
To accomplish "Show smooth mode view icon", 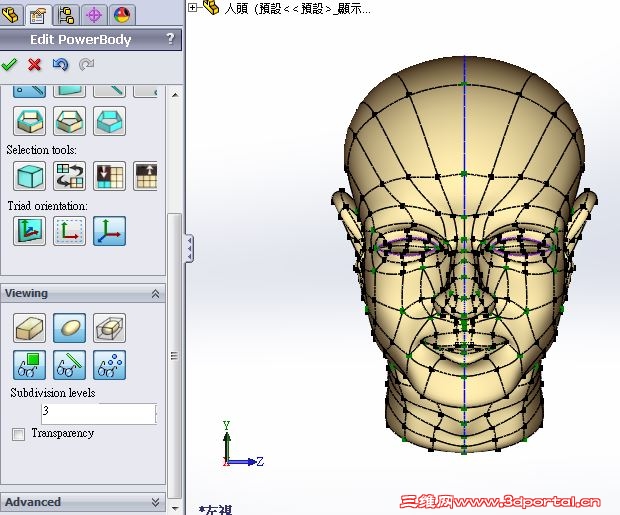I will (x=69, y=328).
